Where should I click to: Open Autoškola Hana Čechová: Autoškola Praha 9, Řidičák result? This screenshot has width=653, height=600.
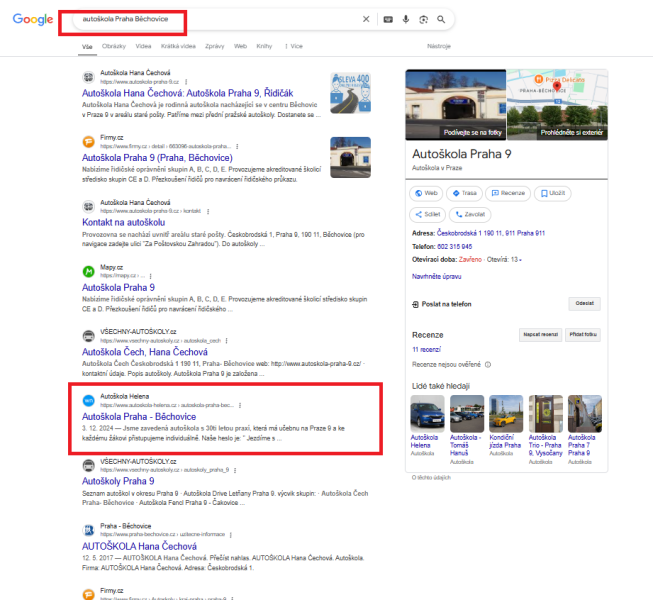pos(187,93)
